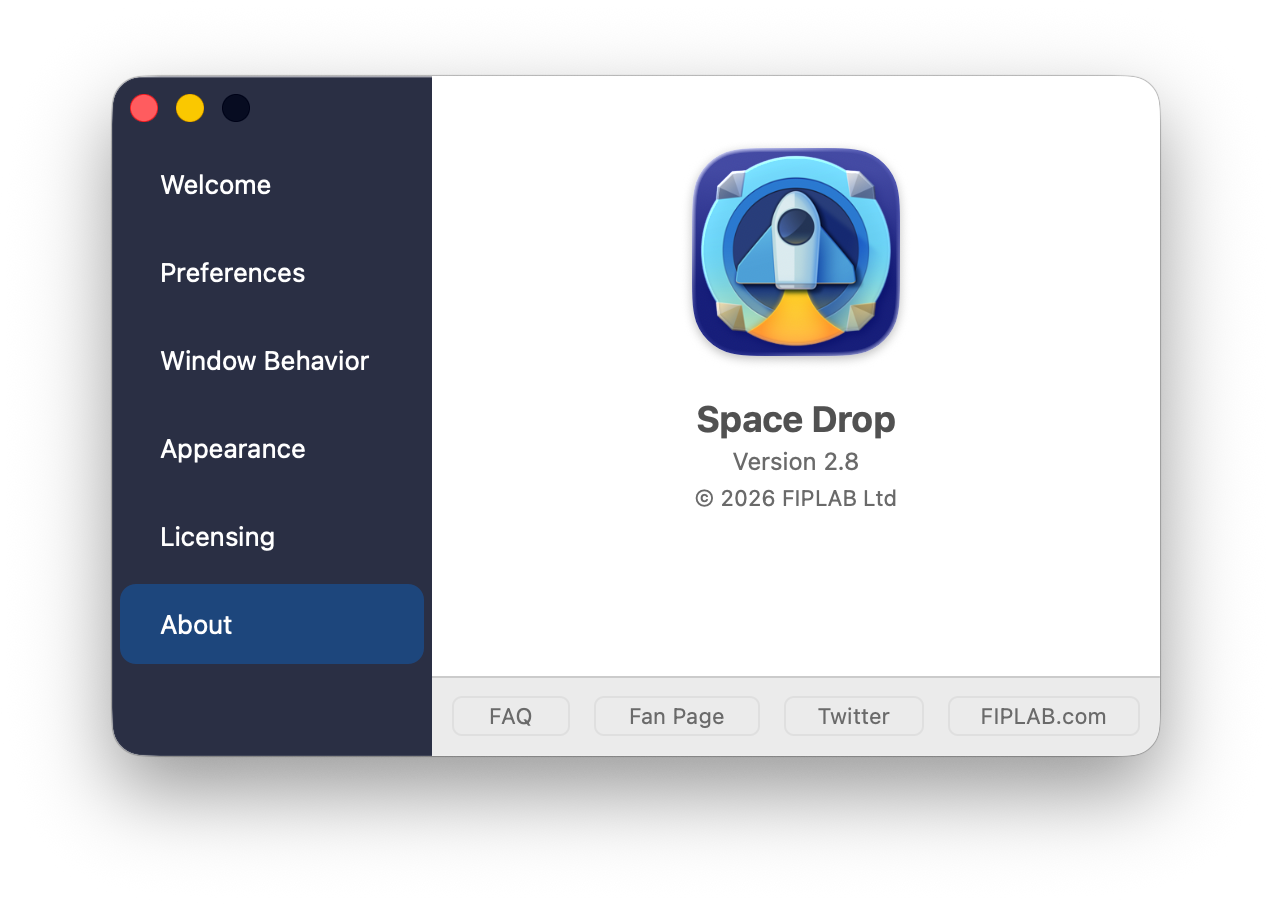
Task: Click the Space Drop title text
Action: tap(796, 420)
